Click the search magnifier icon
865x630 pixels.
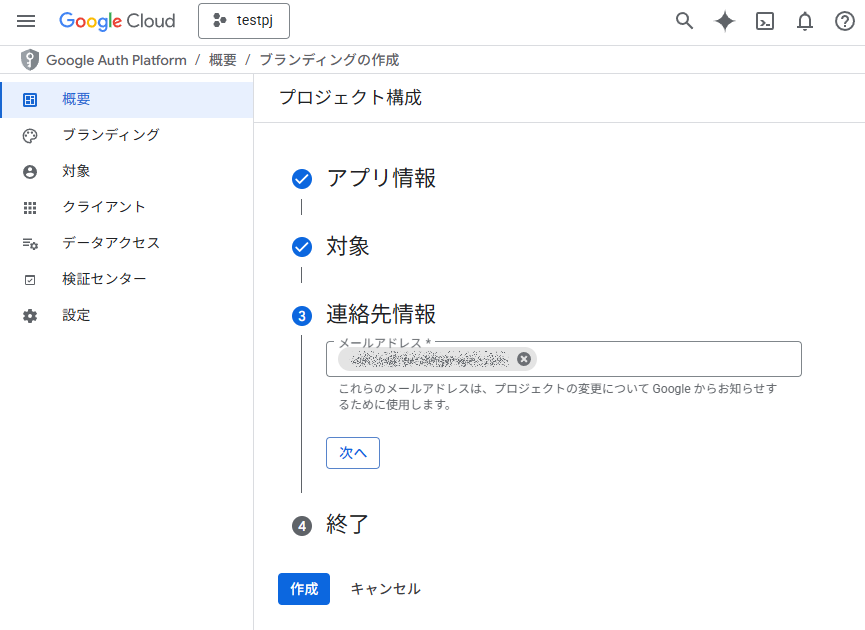pos(684,21)
